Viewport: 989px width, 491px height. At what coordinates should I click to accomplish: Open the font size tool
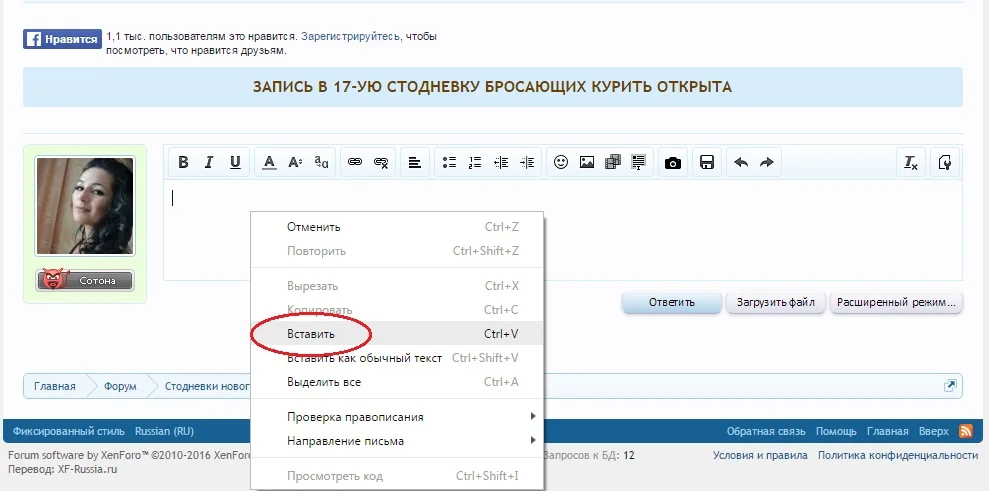click(x=295, y=162)
